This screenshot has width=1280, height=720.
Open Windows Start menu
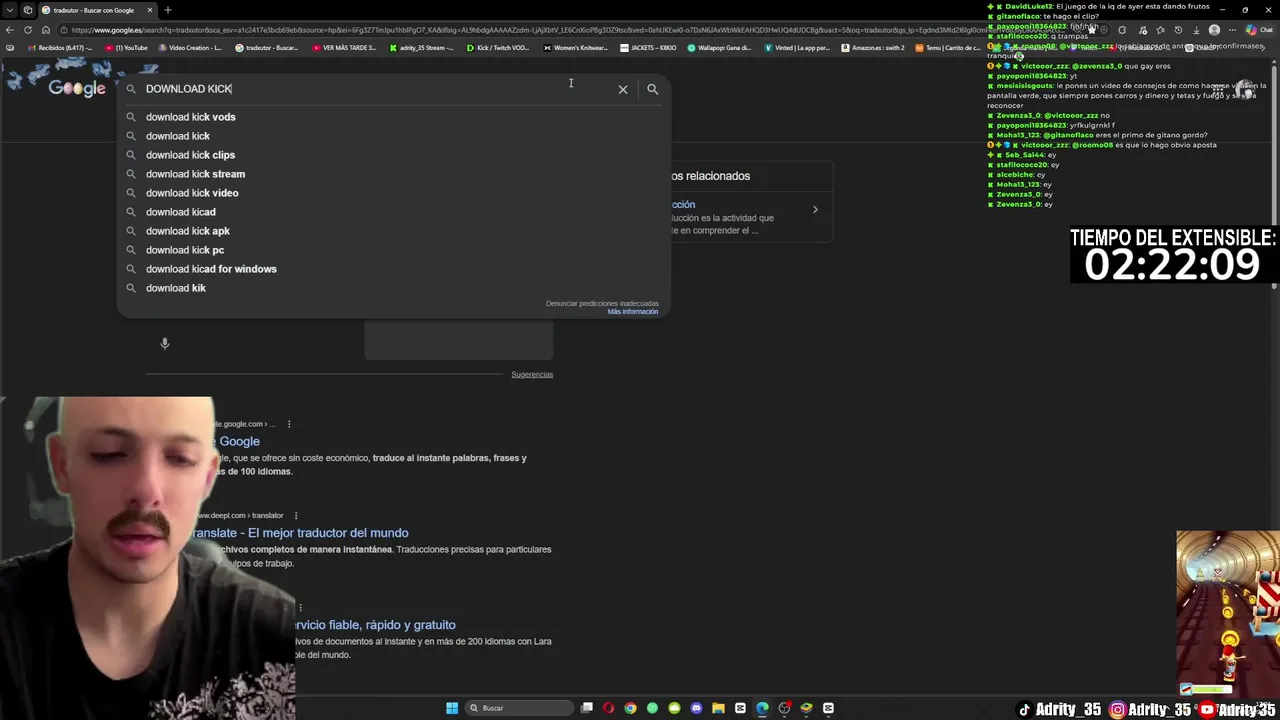click(x=452, y=708)
